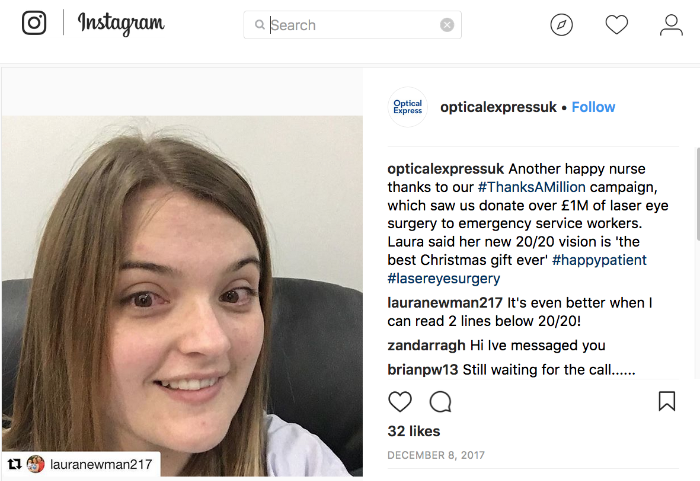Click the Instagram camera logo icon
700x481 pixels.
click(34, 23)
